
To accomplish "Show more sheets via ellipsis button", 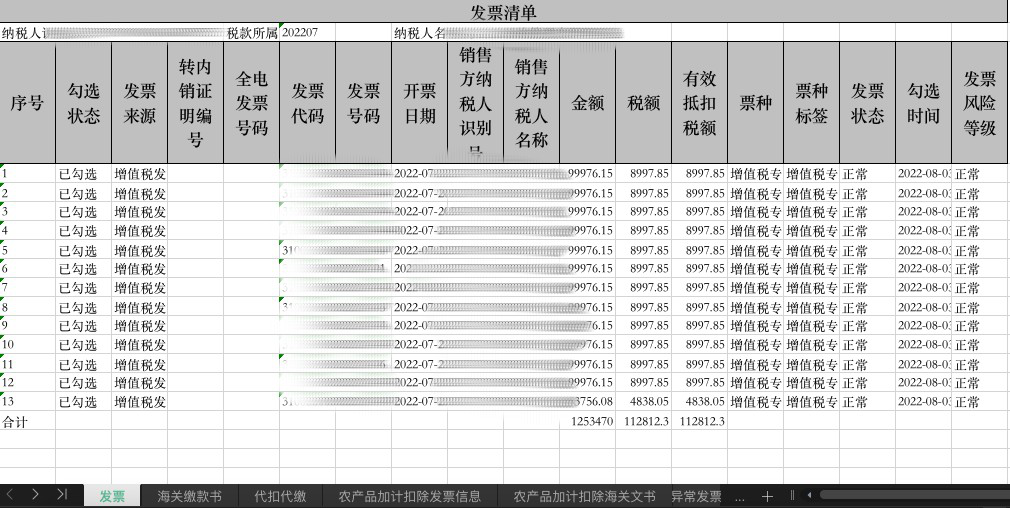I will (739, 497).
